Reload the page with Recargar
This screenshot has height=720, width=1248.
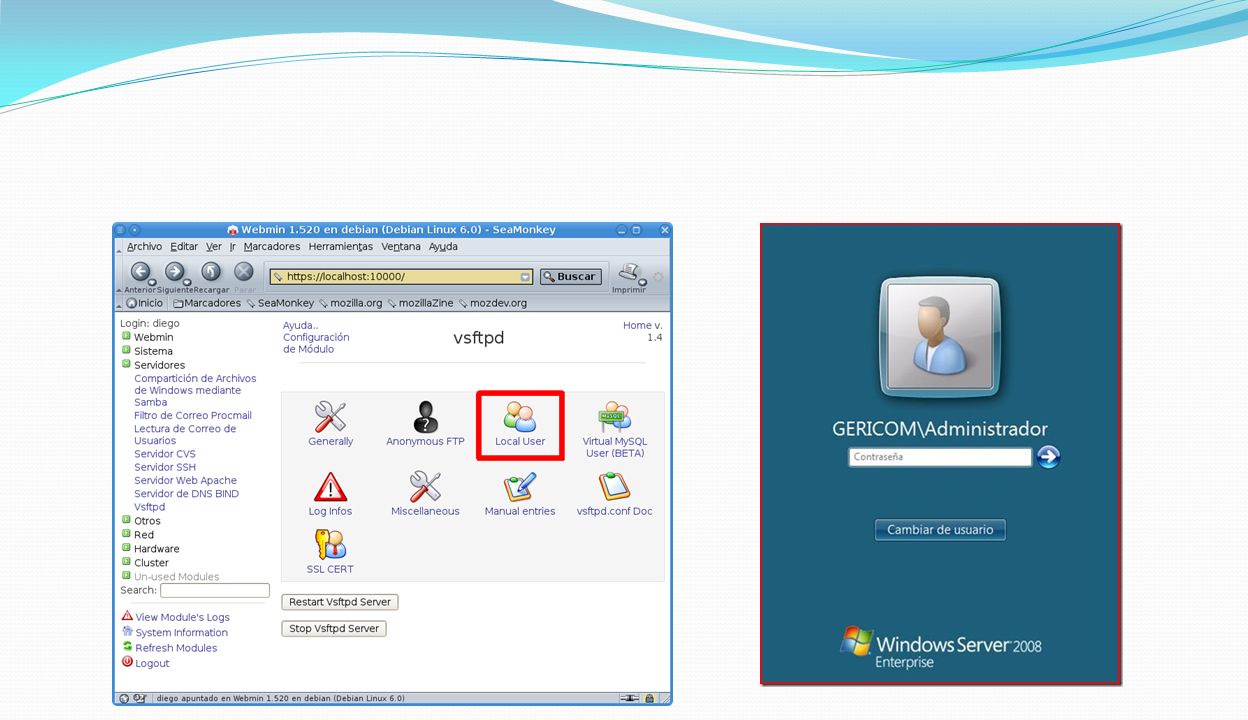(211, 272)
